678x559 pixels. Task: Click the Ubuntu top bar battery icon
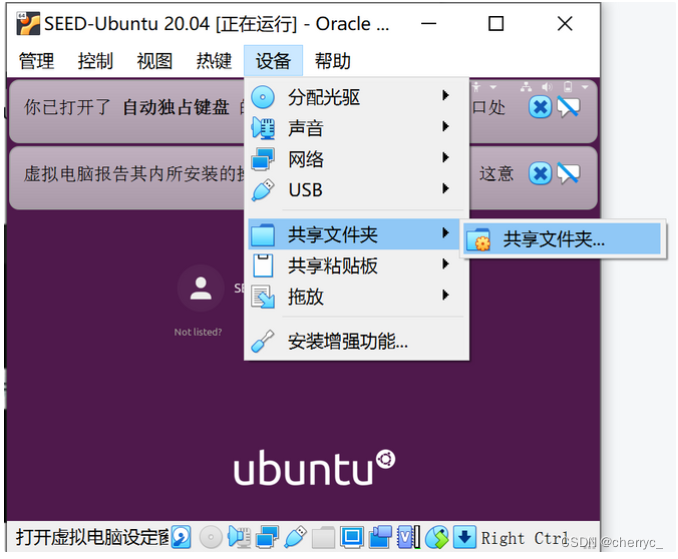tap(568, 87)
